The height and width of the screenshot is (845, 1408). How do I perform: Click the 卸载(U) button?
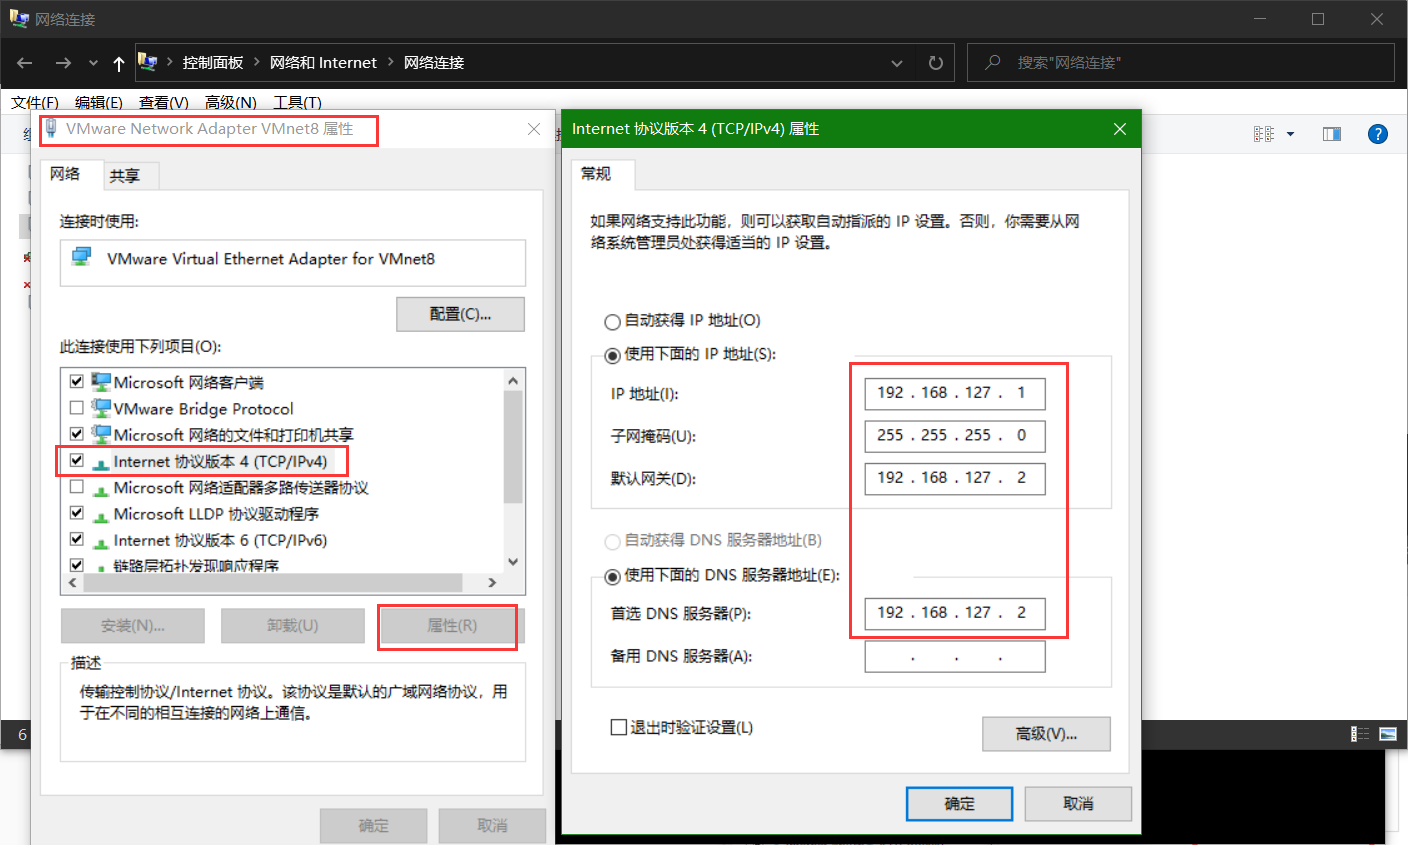tap(293, 626)
